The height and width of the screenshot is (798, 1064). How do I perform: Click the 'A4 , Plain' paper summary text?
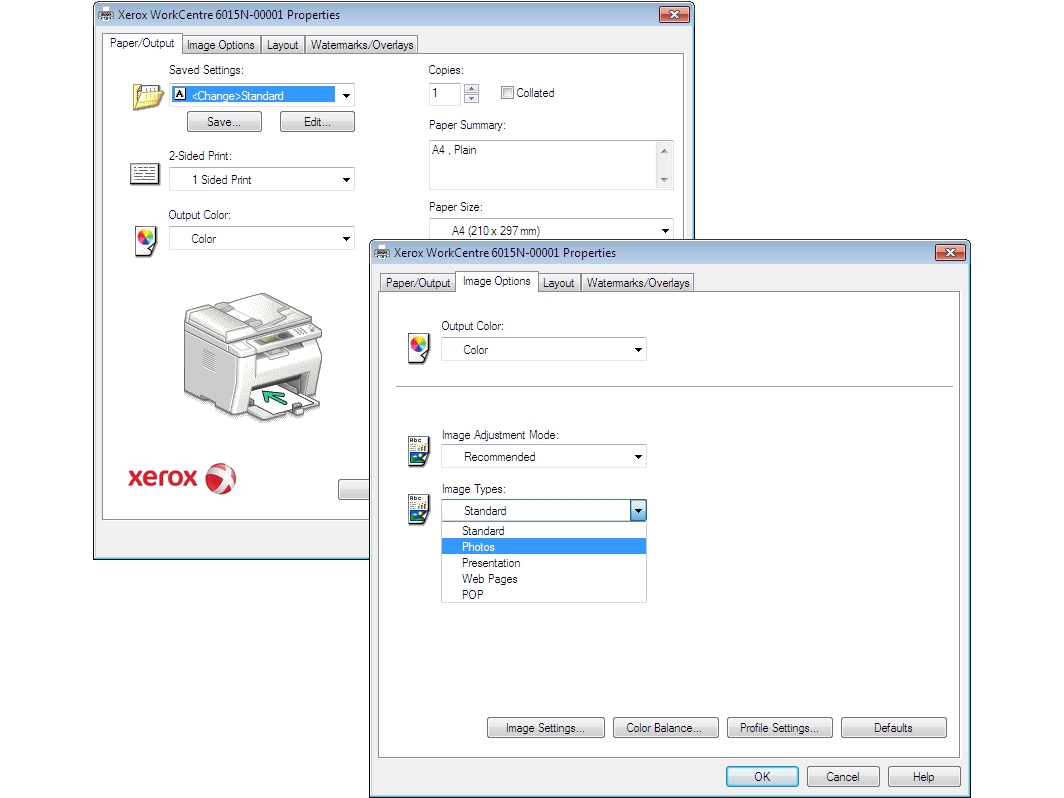tap(454, 149)
